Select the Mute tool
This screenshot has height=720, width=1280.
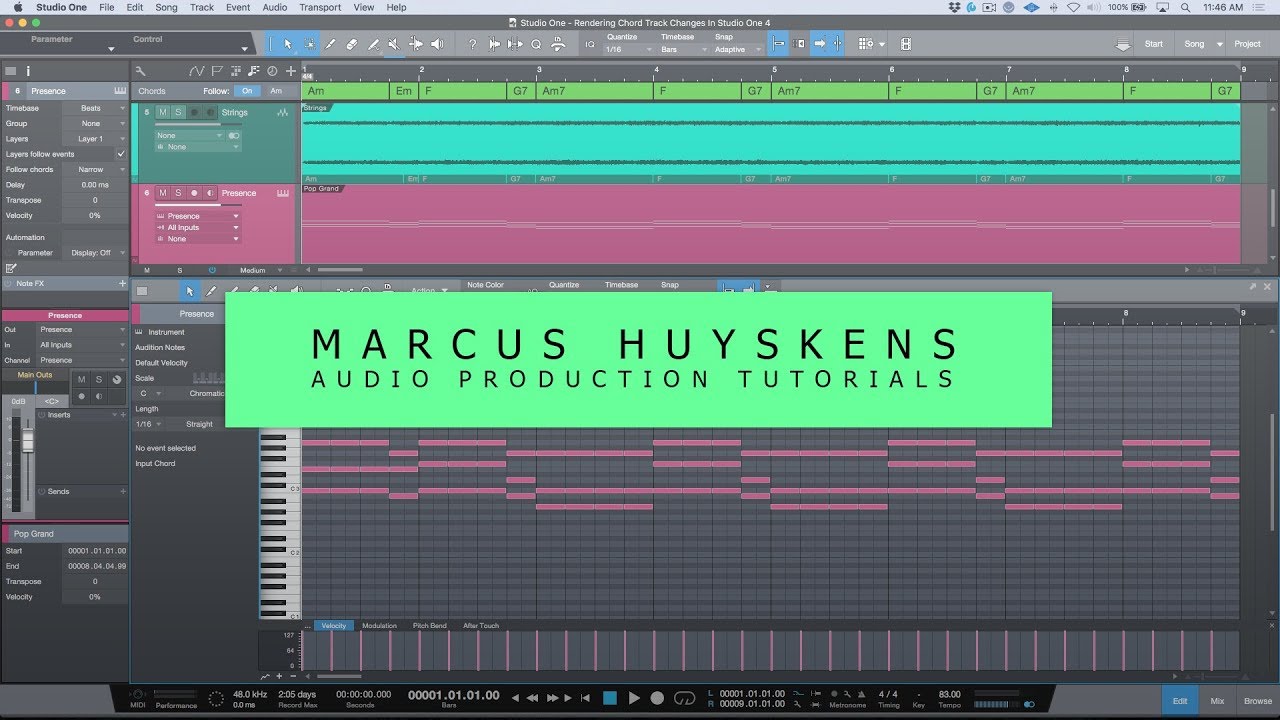point(394,44)
